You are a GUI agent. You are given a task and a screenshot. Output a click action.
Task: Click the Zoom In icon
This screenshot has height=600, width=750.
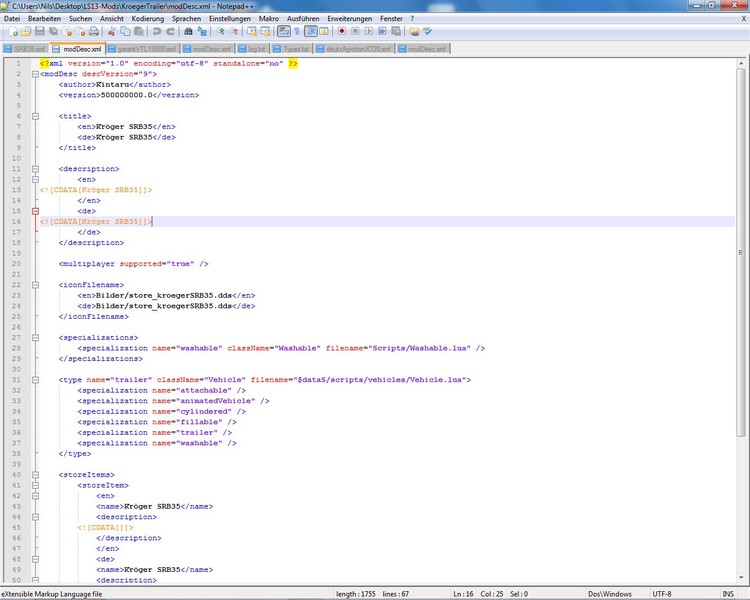(x=220, y=32)
